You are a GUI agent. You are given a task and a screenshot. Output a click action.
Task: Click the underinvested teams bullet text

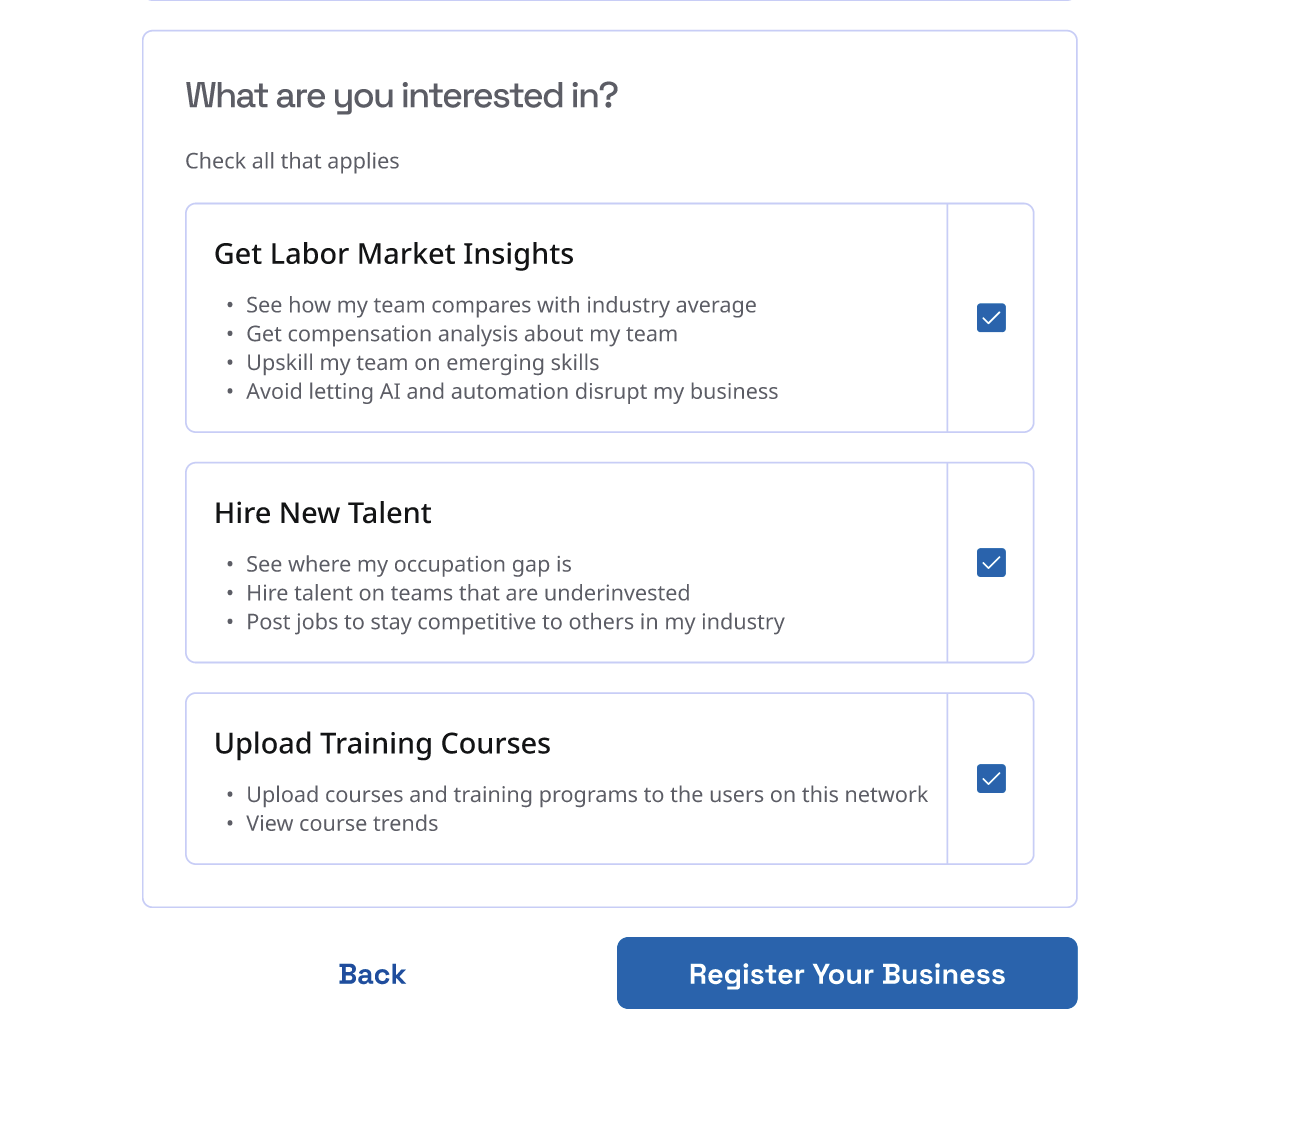(468, 593)
